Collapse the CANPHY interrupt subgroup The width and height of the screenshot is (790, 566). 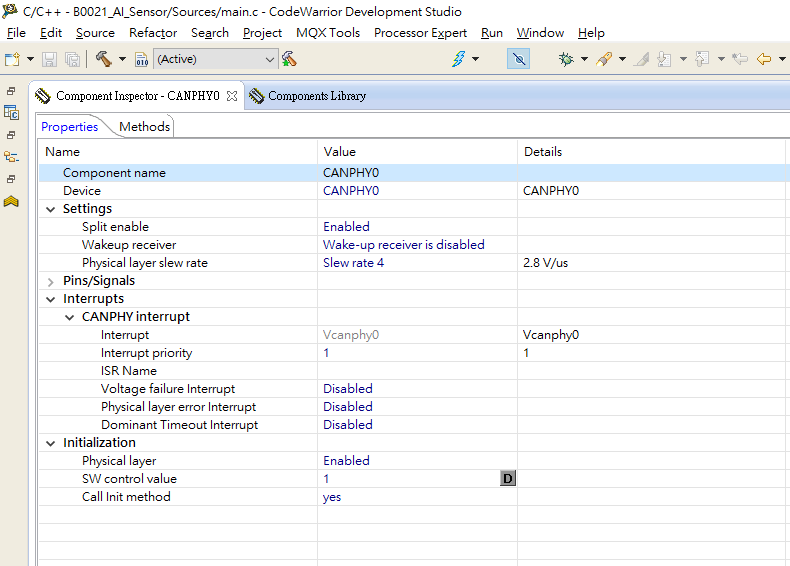click(70, 318)
